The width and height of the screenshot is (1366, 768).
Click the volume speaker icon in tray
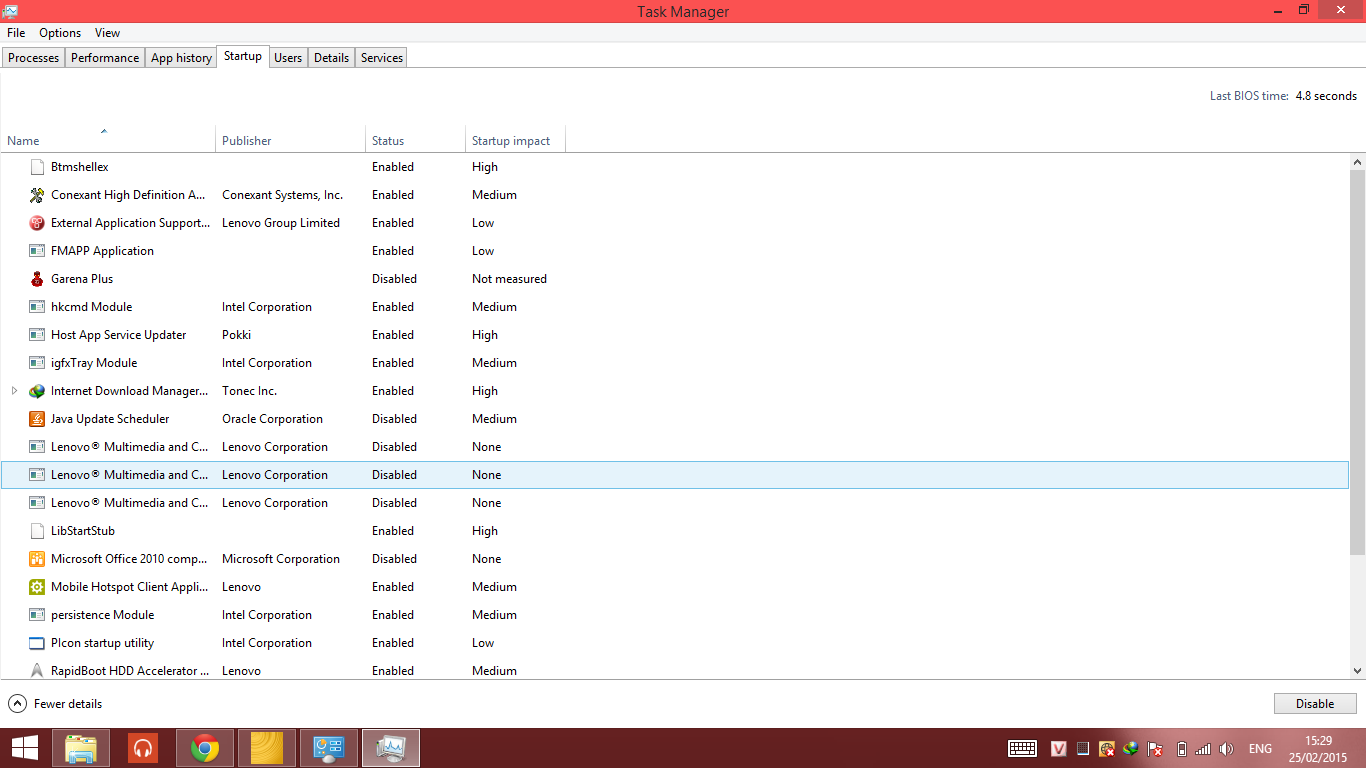coord(1227,748)
